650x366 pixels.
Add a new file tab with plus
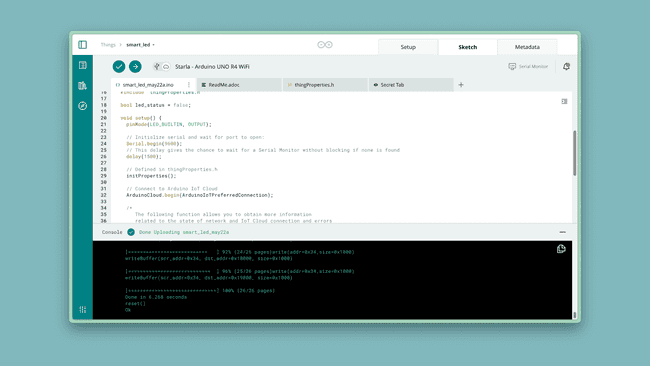[461, 85]
